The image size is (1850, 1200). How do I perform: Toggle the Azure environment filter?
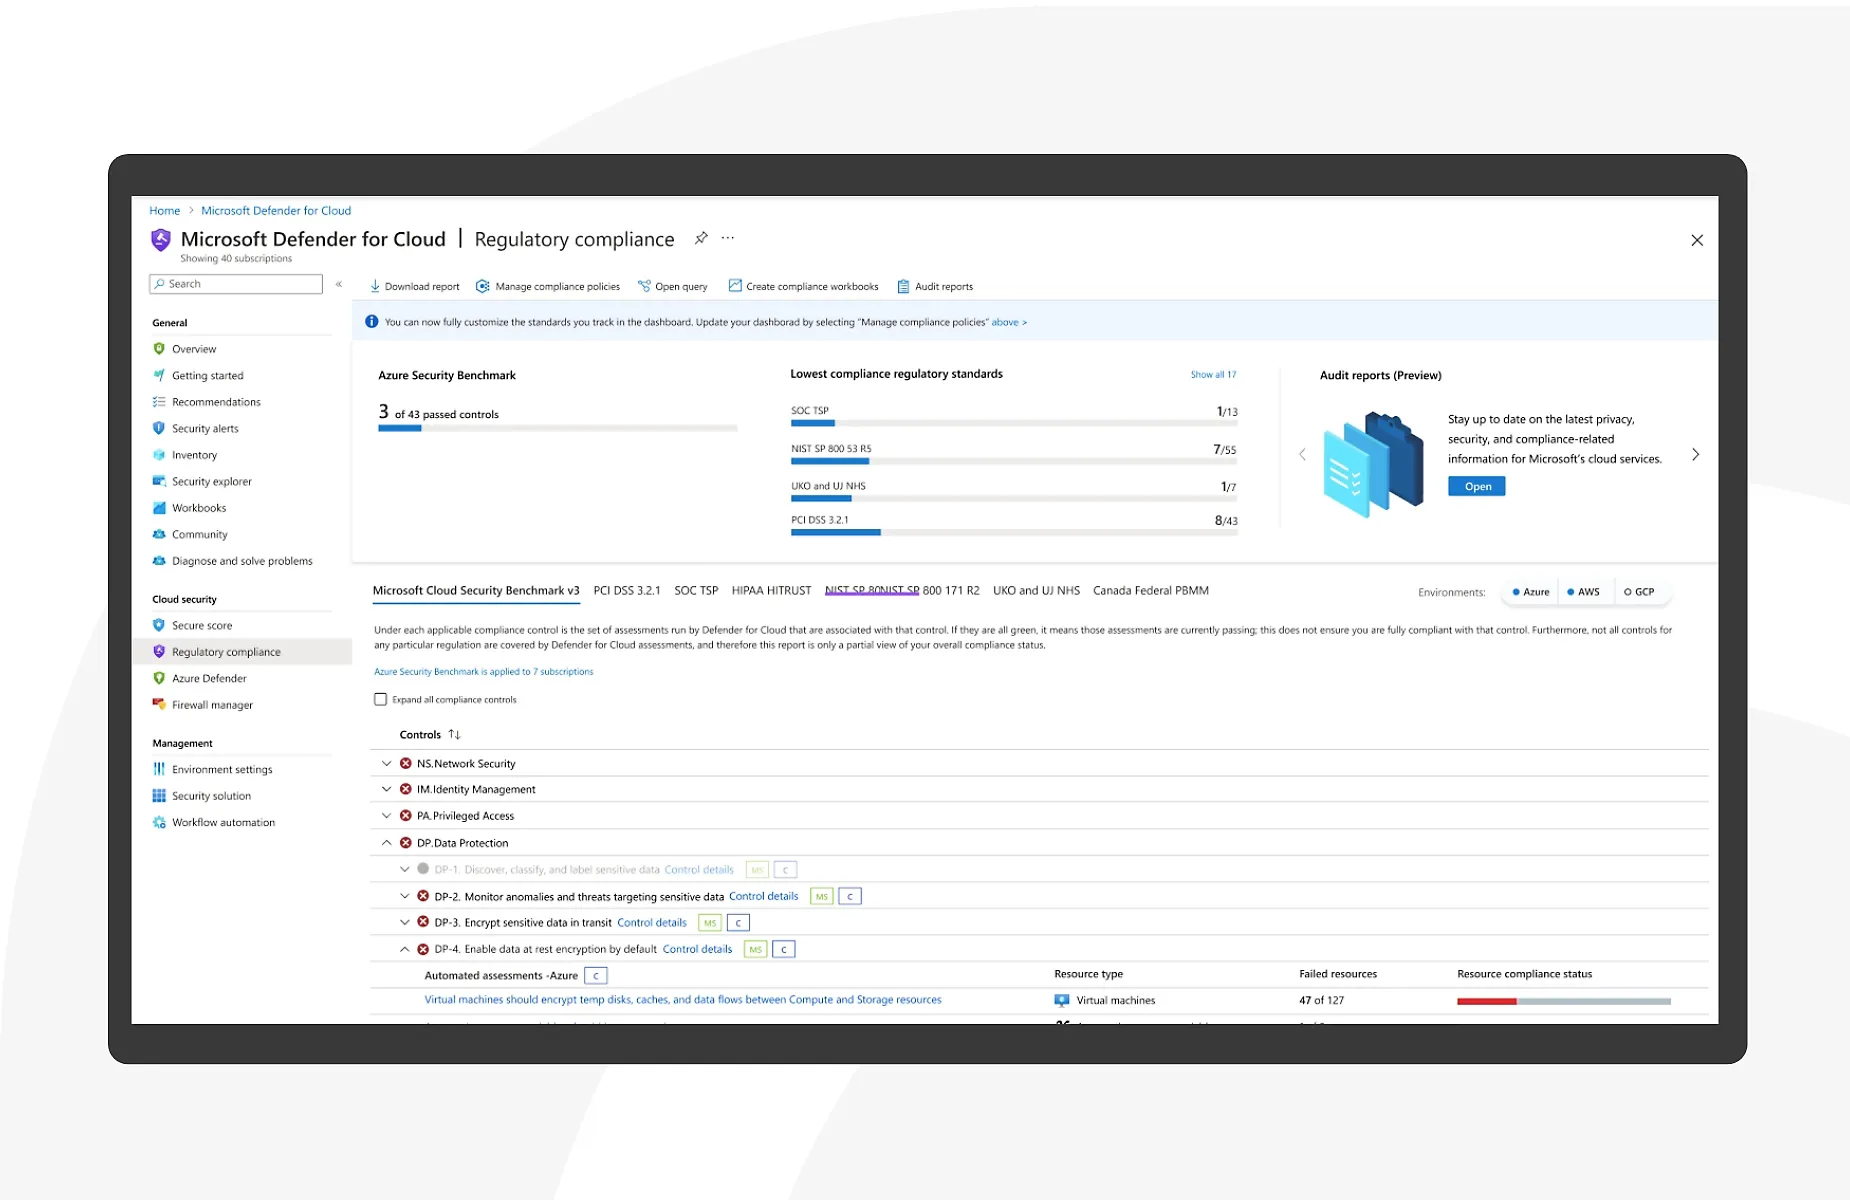tap(1531, 592)
